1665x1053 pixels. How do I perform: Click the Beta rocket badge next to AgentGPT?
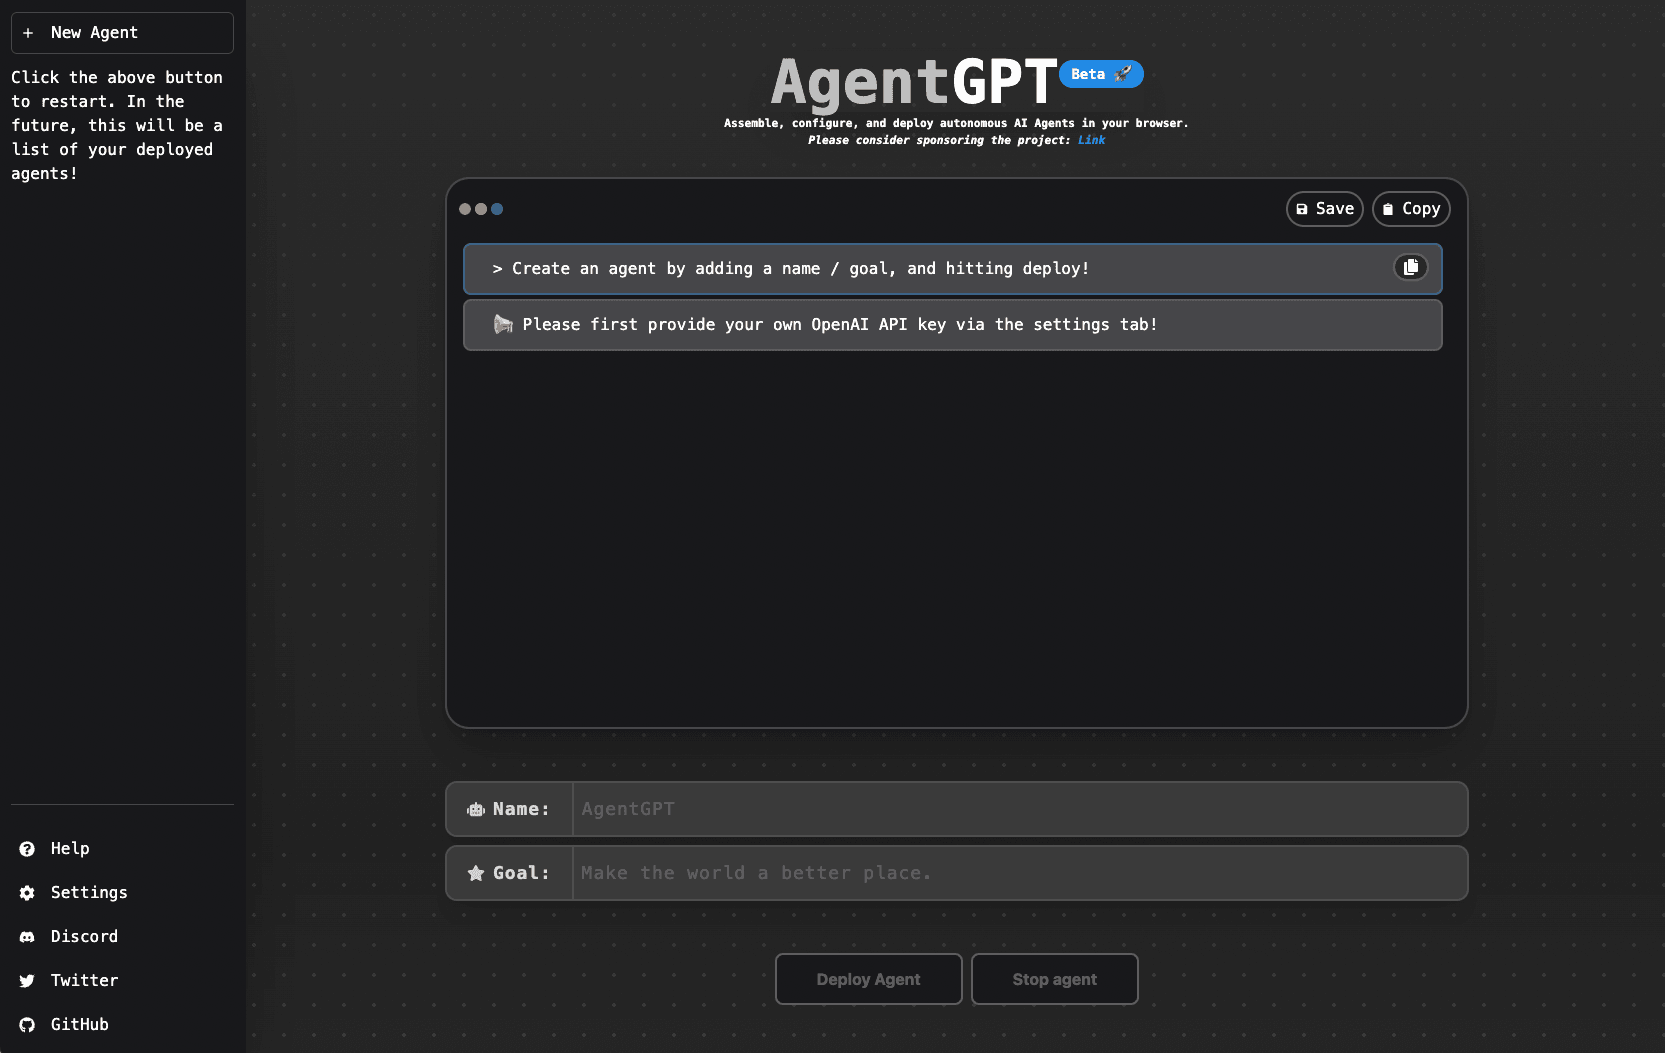click(1100, 73)
